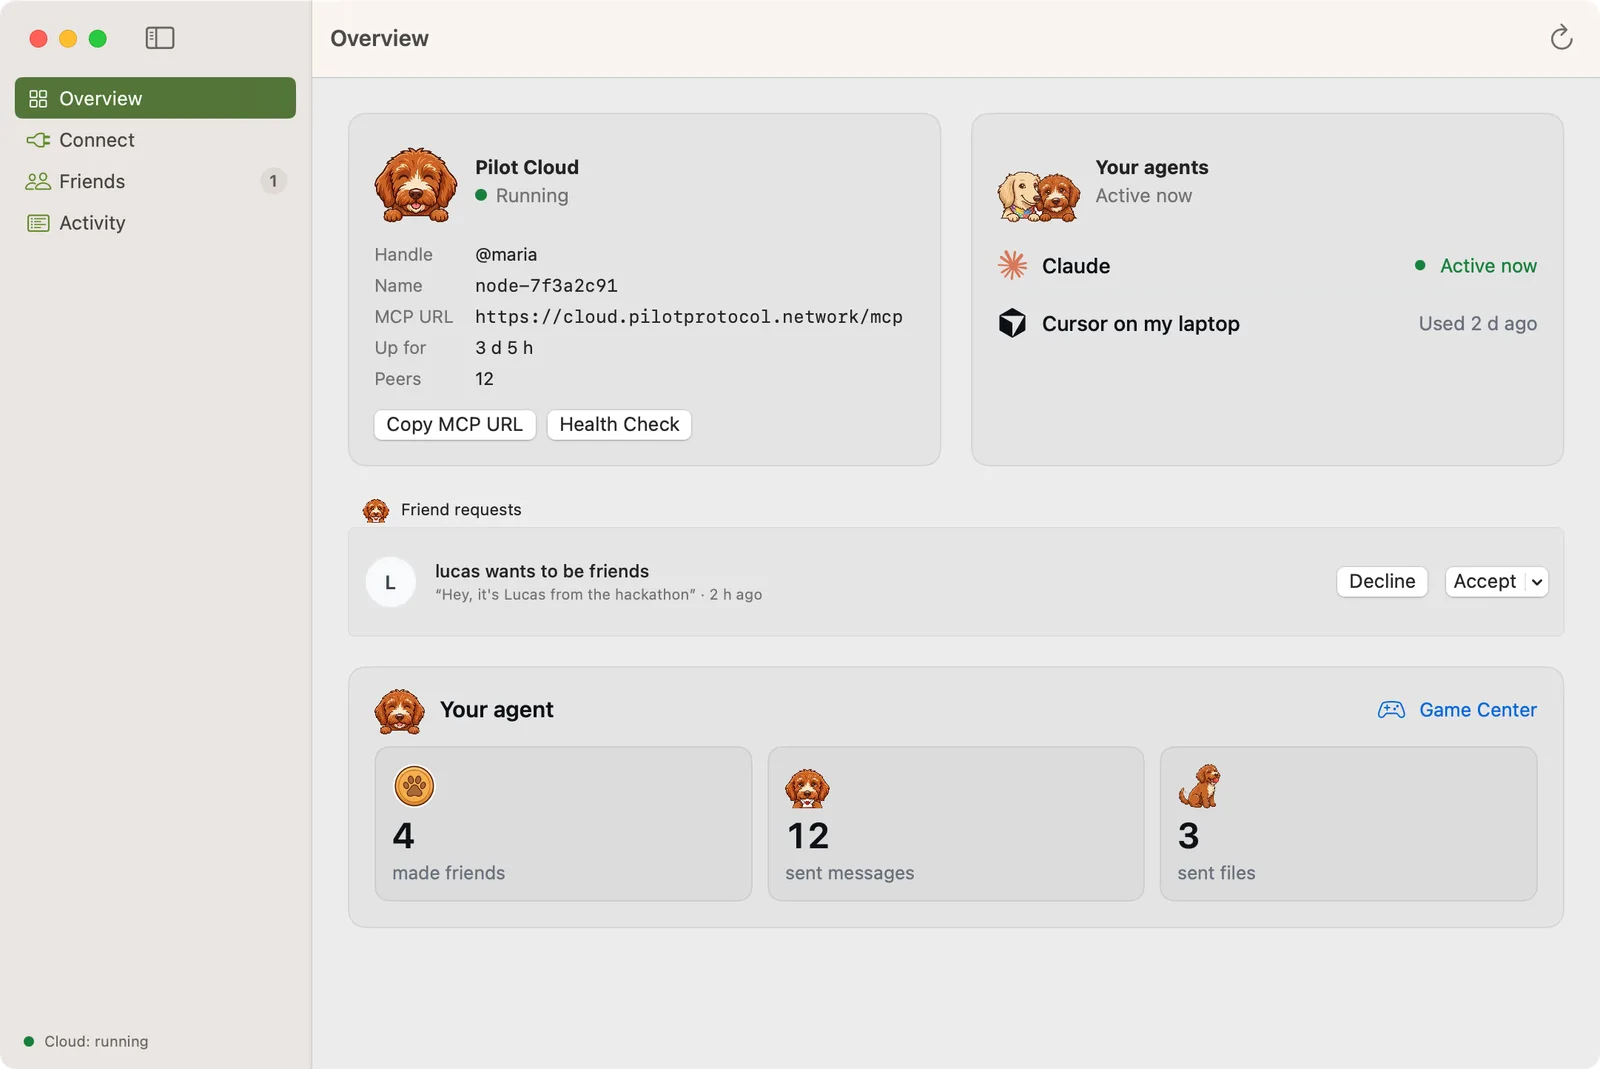Click the 3 sent files card
This screenshot has height=1069, width=1600.
click(1348, 824)
